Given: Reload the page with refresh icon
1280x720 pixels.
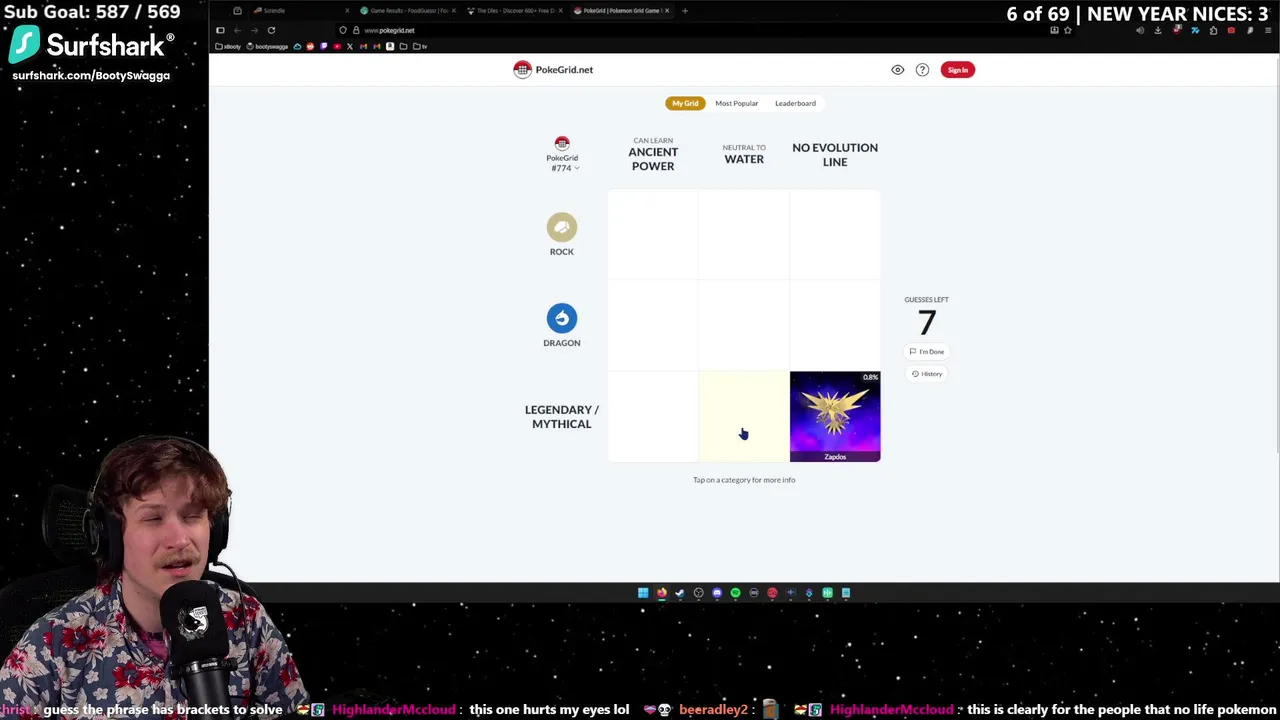Looking at the screenshot, I should point(271,30).
